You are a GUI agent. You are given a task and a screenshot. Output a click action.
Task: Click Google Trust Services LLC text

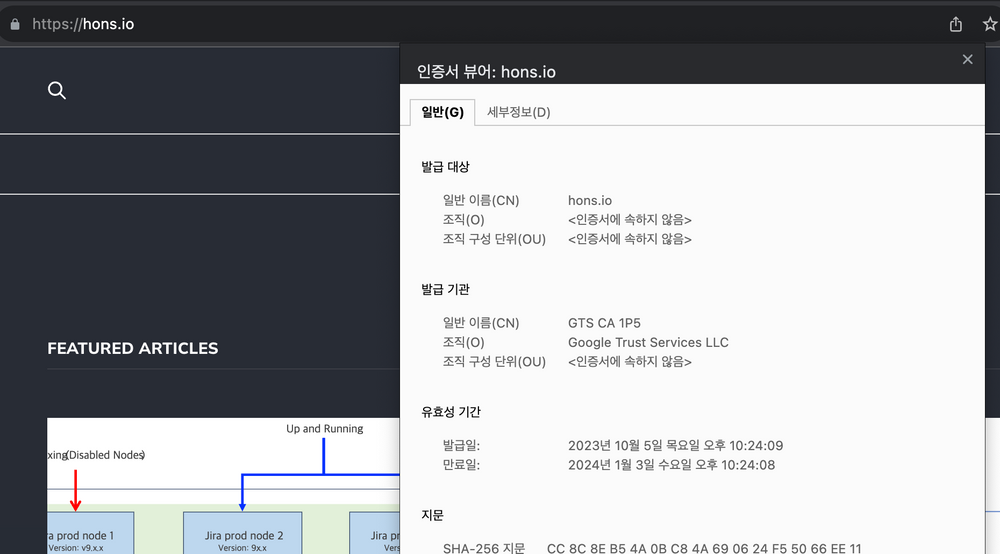pyautogui.click(x=648, y=342)
